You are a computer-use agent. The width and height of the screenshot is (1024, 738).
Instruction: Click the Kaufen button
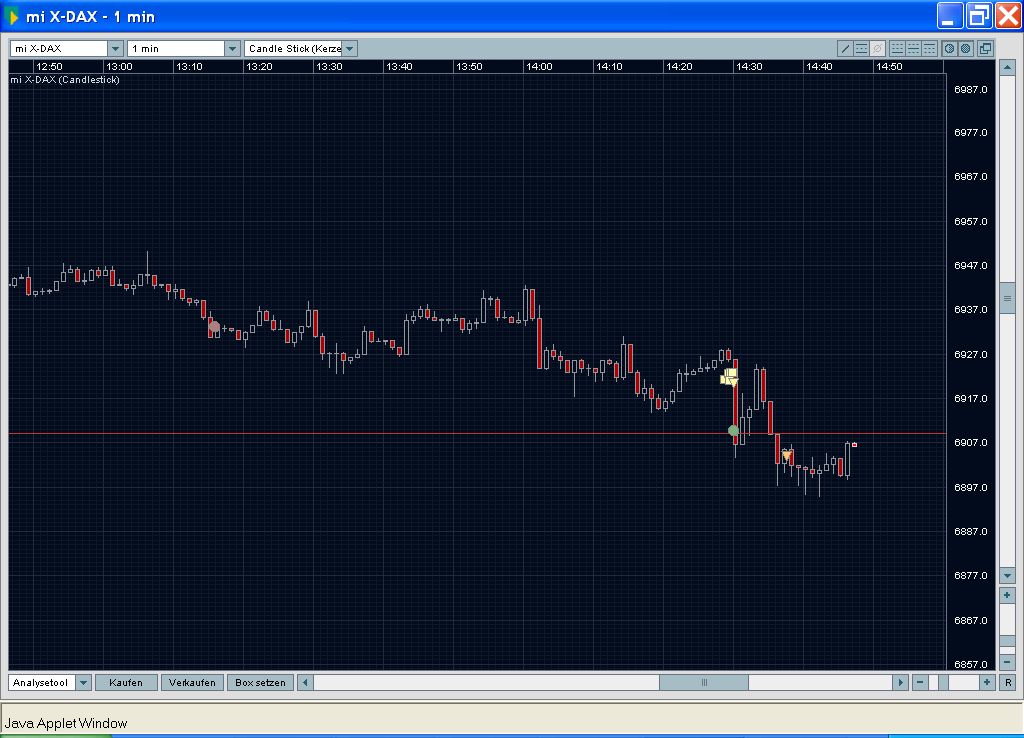[126, 682]
